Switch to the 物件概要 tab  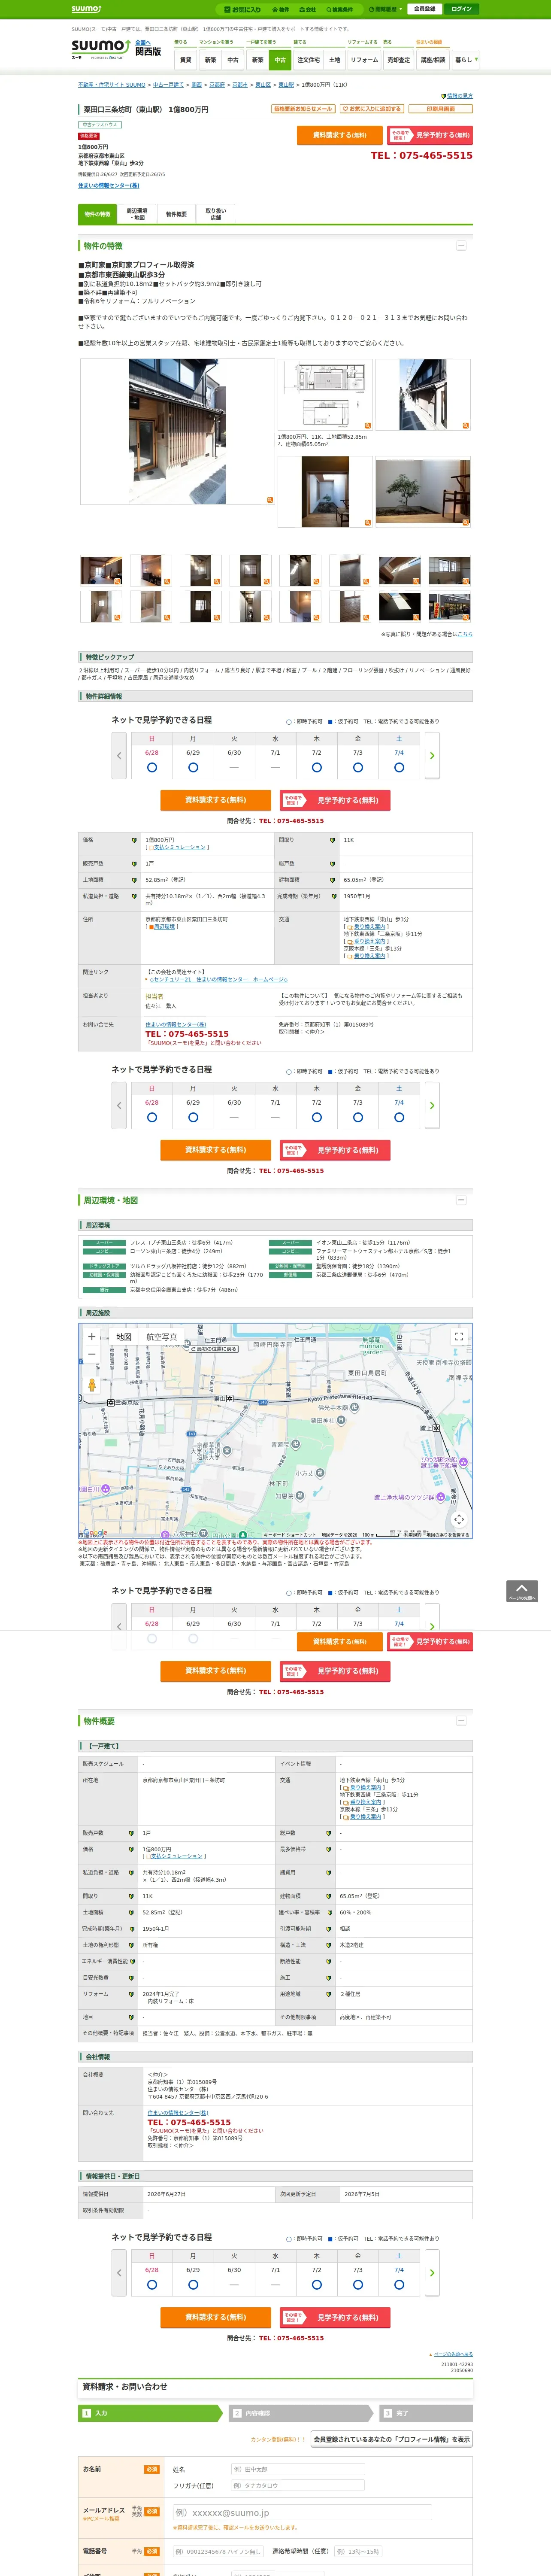[x=176, y=214]
